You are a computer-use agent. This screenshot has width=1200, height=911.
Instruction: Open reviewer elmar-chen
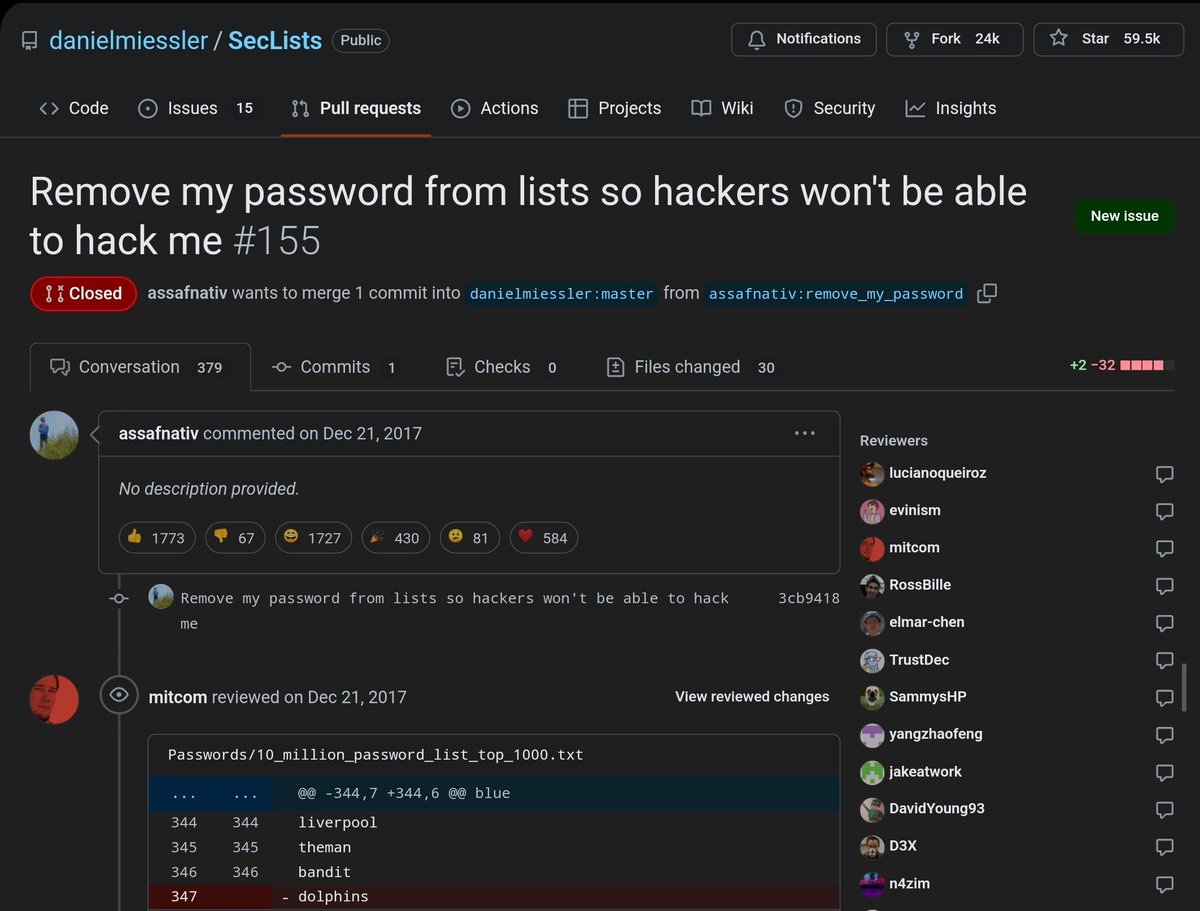click(x=929, y=622)
